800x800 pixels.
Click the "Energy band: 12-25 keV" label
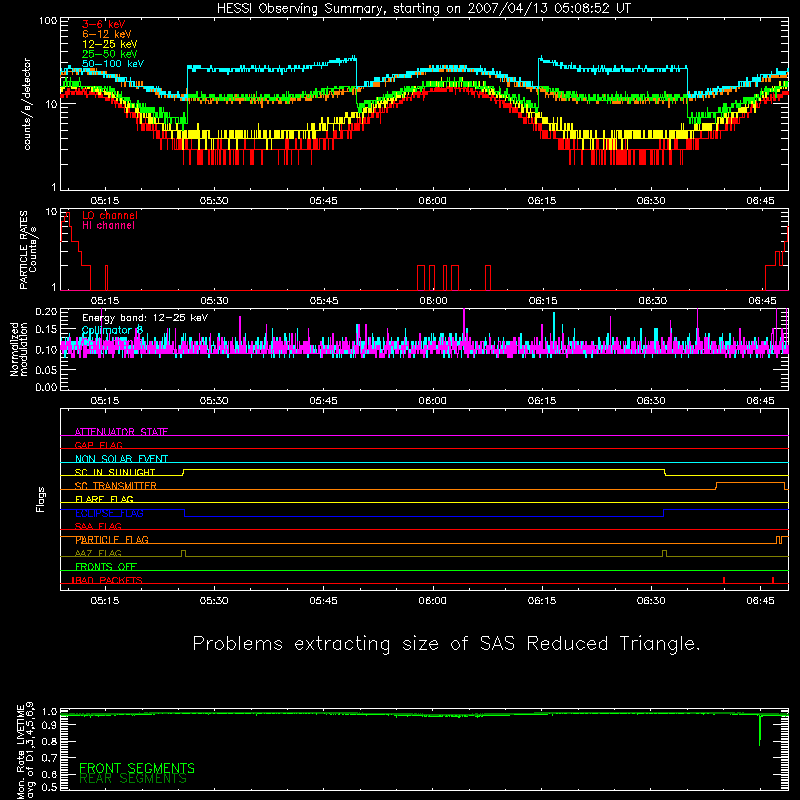click(x=145, y=318)
